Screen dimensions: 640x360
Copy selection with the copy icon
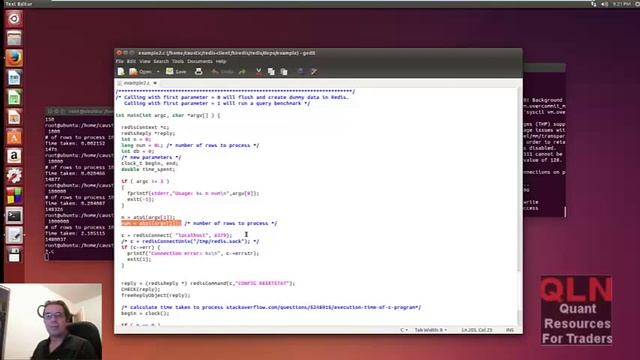coord(271,72)
